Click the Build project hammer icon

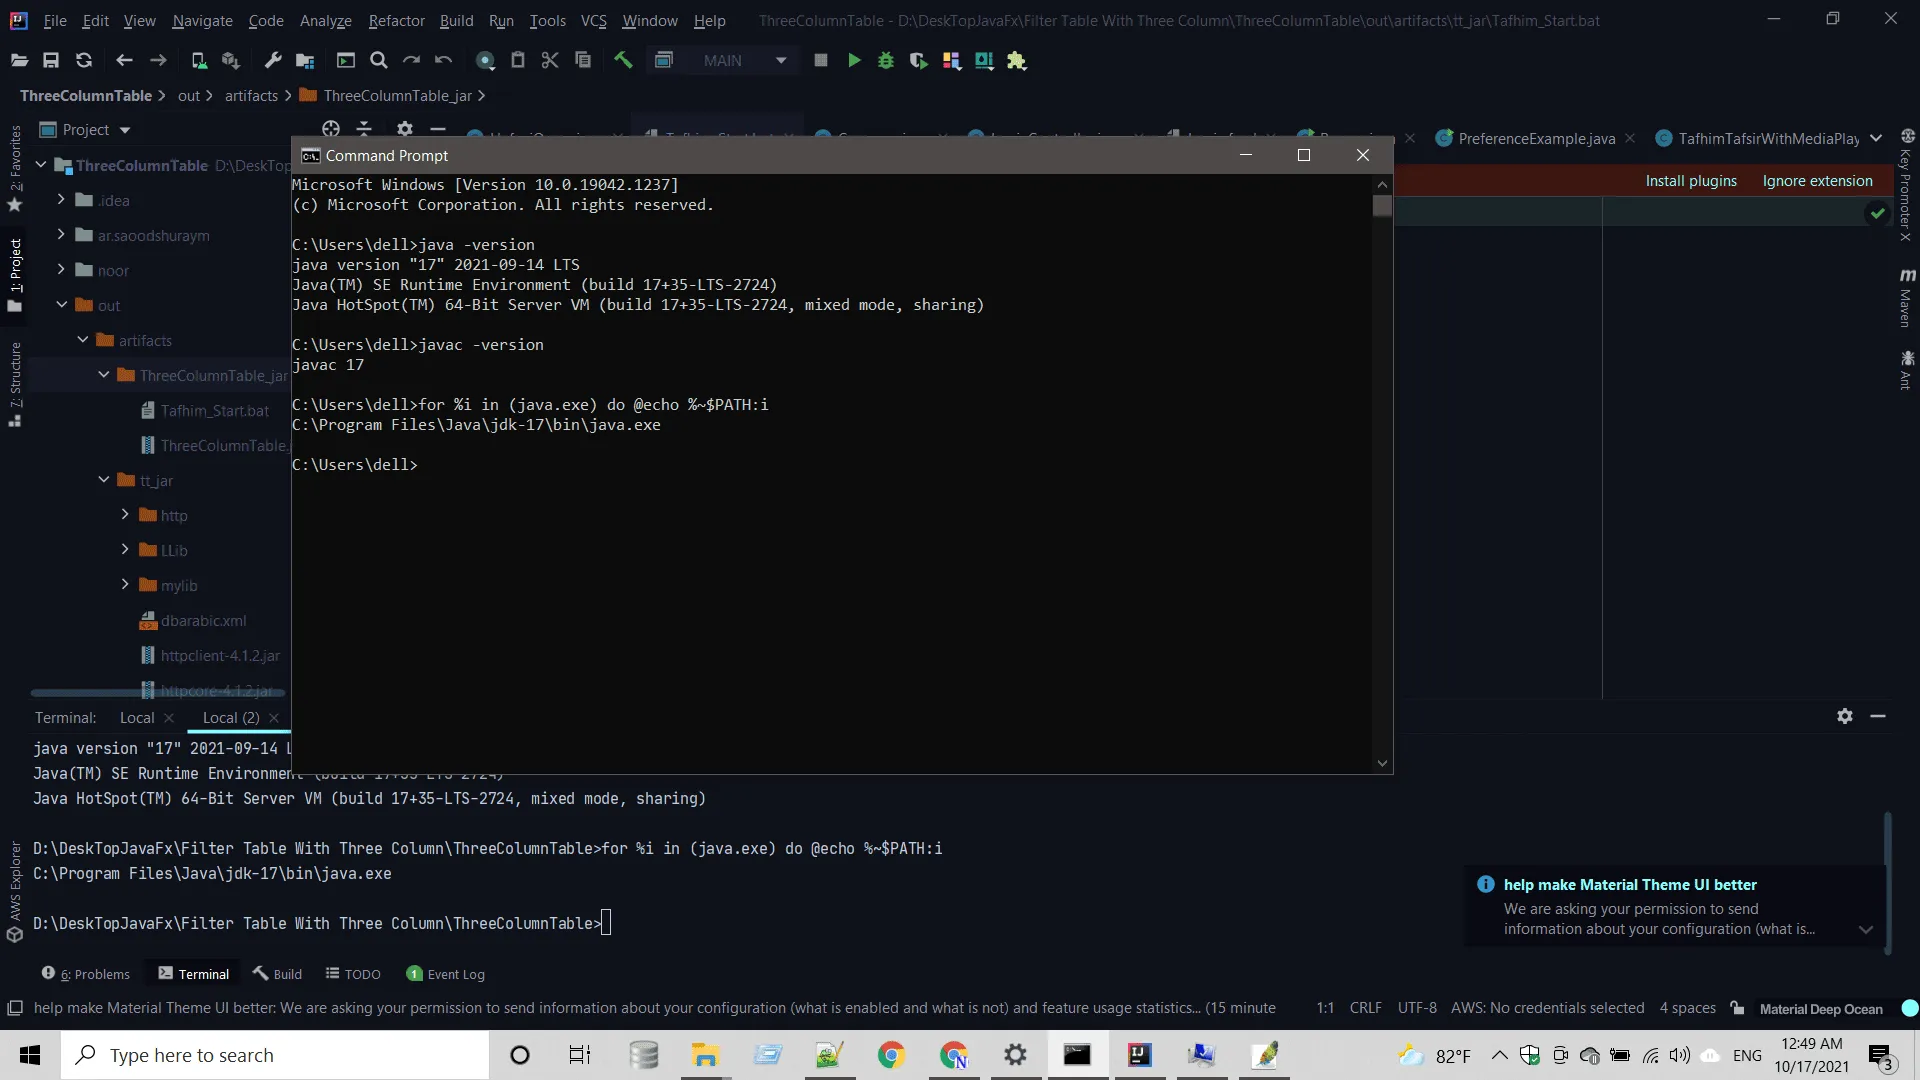623,61
